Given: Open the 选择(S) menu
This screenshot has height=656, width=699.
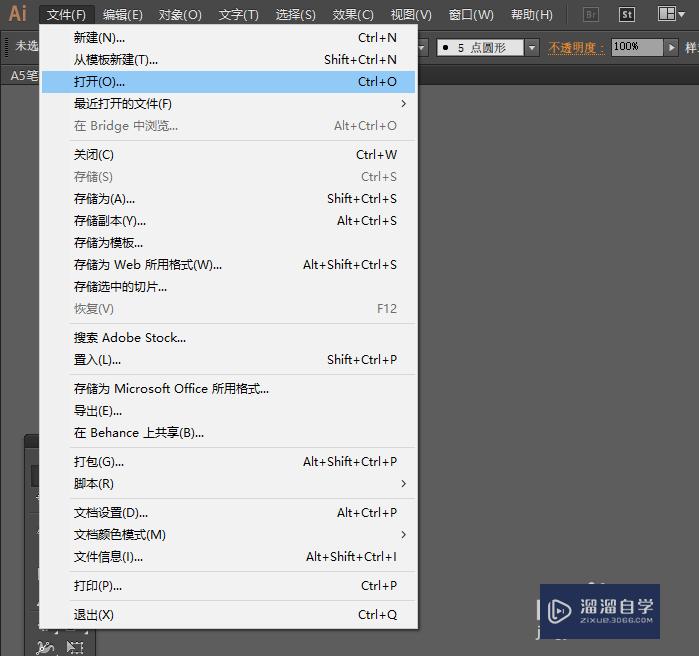Looking at the screenshot, I should pyautogui.click(x=295, y=15).
